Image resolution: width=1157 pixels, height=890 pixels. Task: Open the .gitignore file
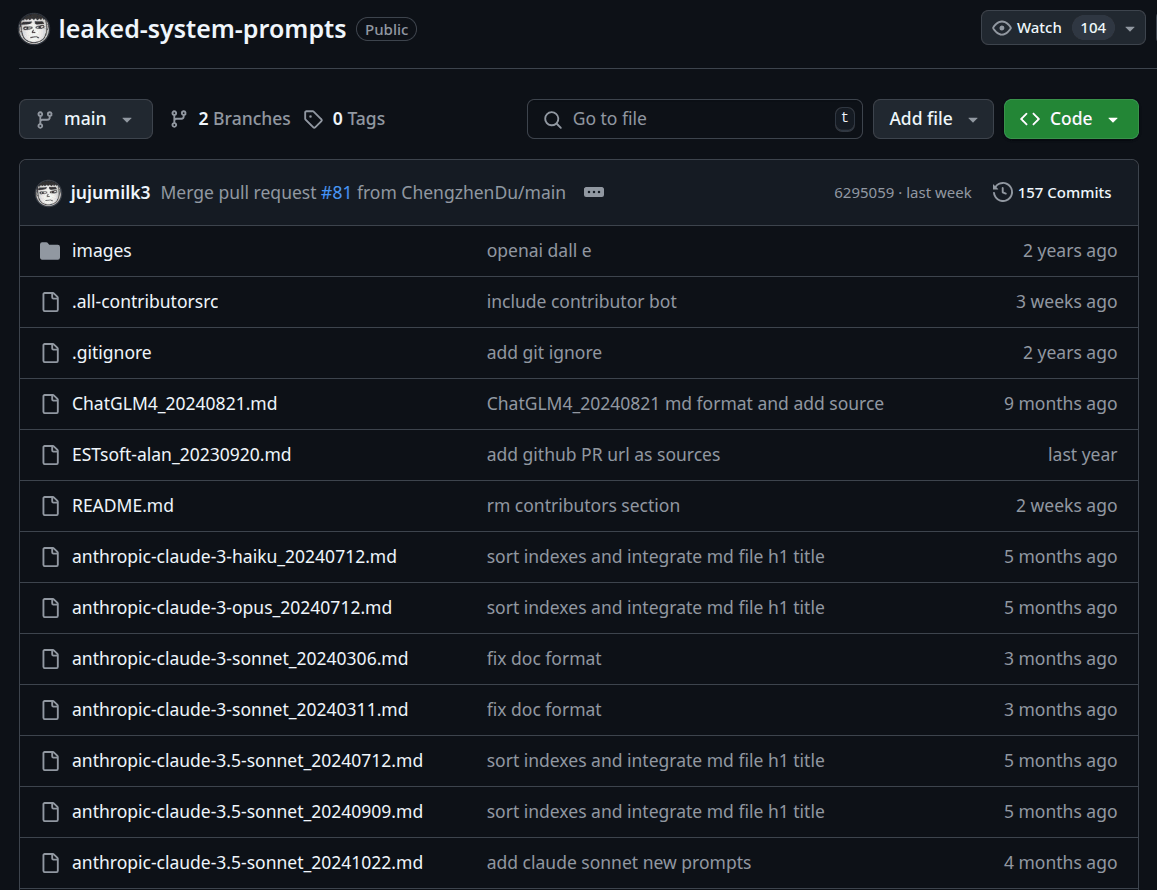point(111,353)
